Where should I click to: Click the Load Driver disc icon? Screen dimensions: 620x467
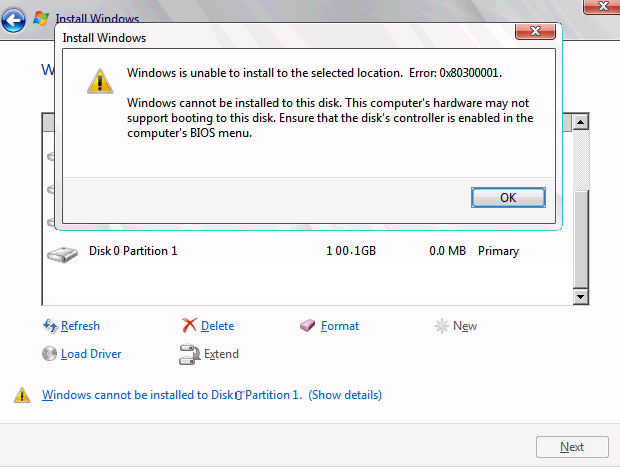coord(50,354)
